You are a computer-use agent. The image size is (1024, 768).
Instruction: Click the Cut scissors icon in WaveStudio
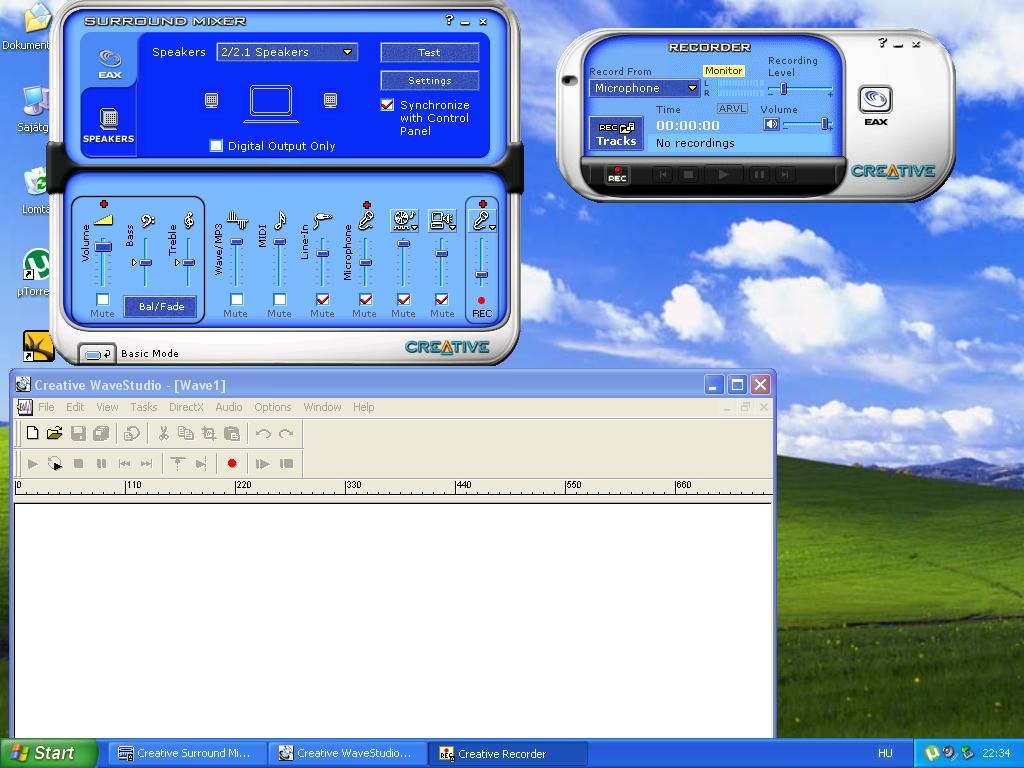163,433
